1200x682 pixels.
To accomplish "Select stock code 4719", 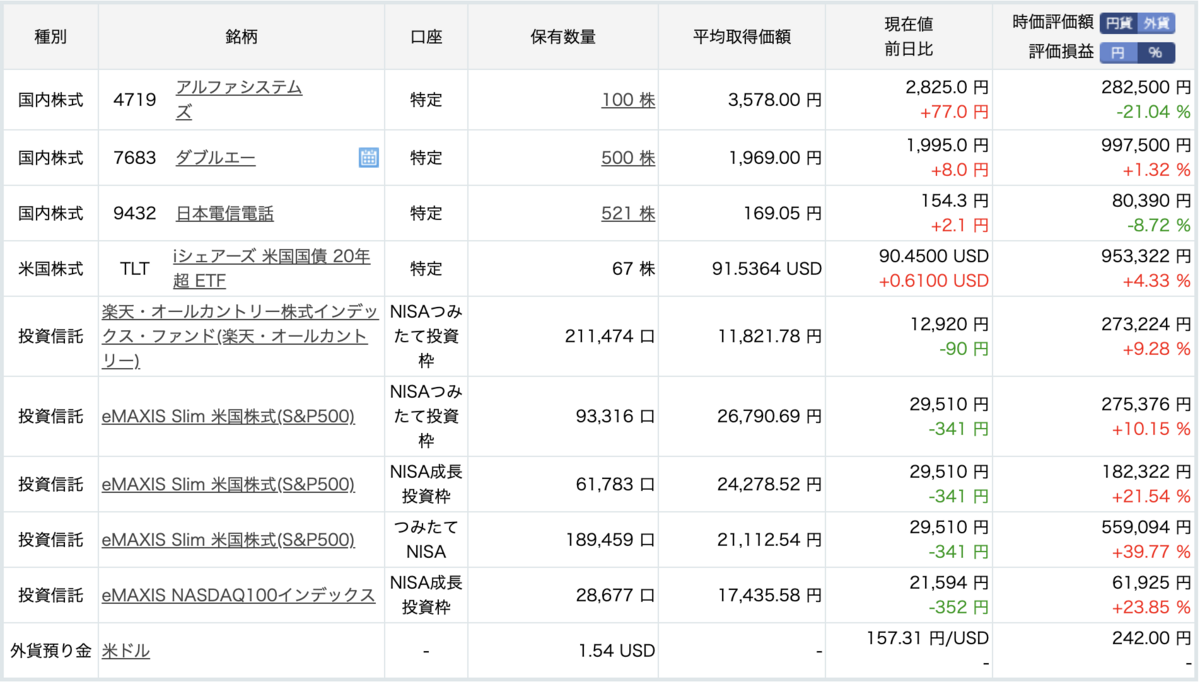I will coord(137,100).
